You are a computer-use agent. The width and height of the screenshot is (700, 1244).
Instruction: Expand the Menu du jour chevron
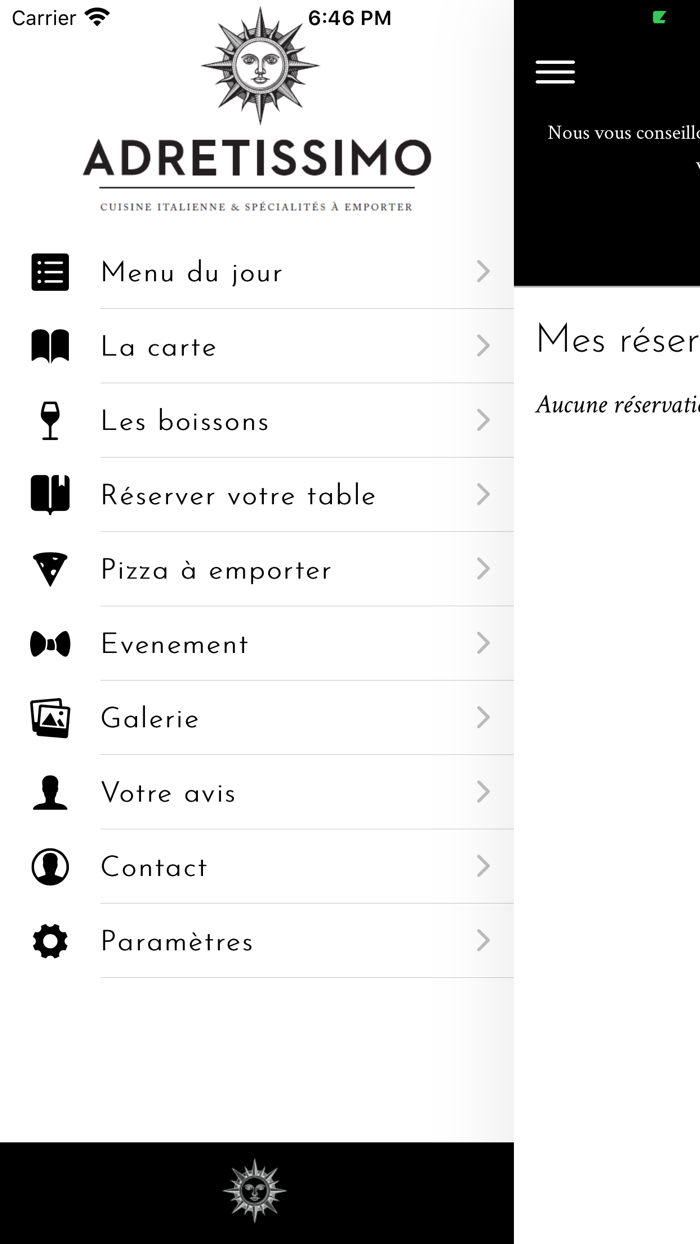click(483, 272)
